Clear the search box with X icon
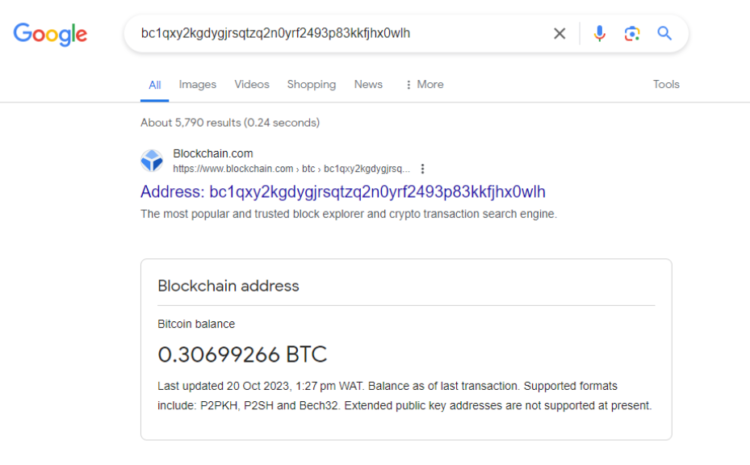The width and height of the screenshot is (750, 465). [x=560, y=33]
